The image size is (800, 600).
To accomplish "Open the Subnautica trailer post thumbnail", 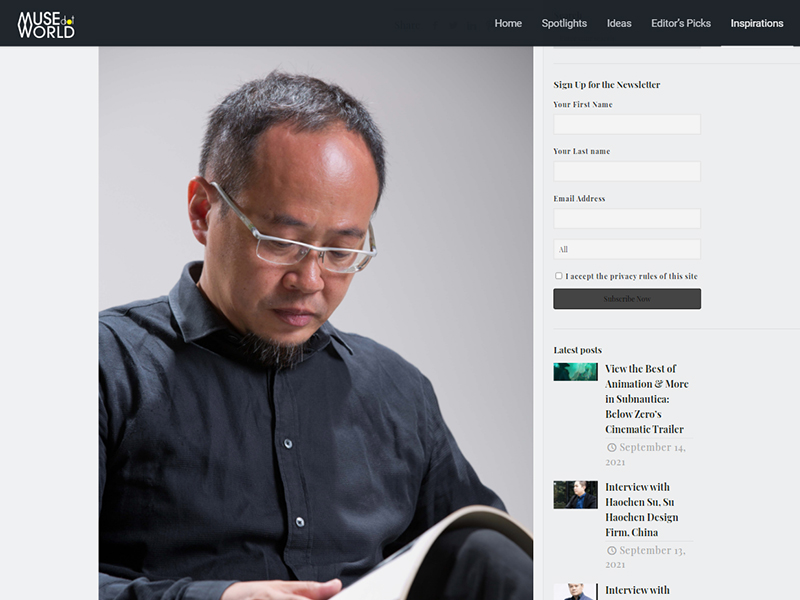I will tap(576, 372).
